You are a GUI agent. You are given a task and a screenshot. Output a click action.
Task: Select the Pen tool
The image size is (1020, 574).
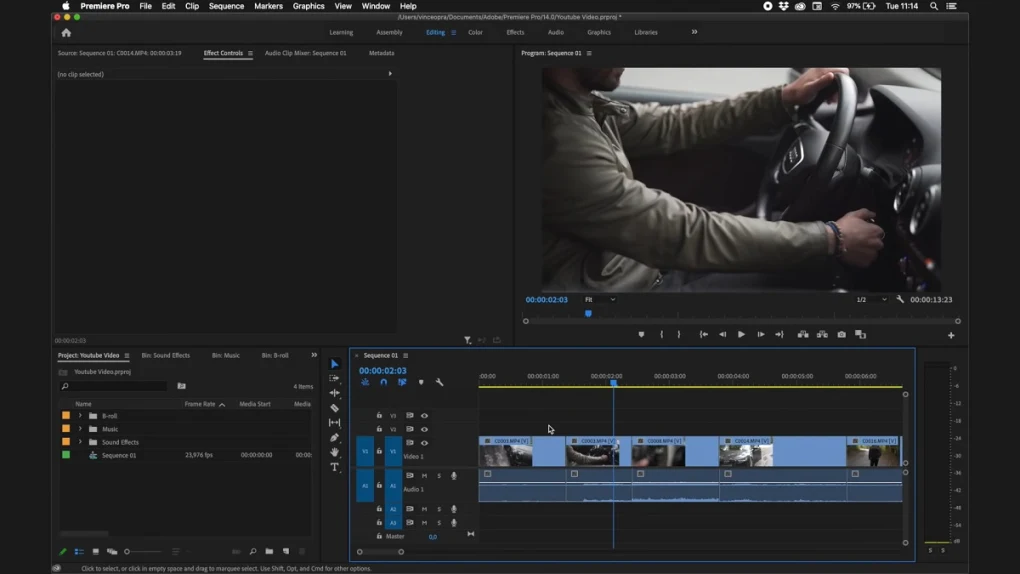pos(334,437)
